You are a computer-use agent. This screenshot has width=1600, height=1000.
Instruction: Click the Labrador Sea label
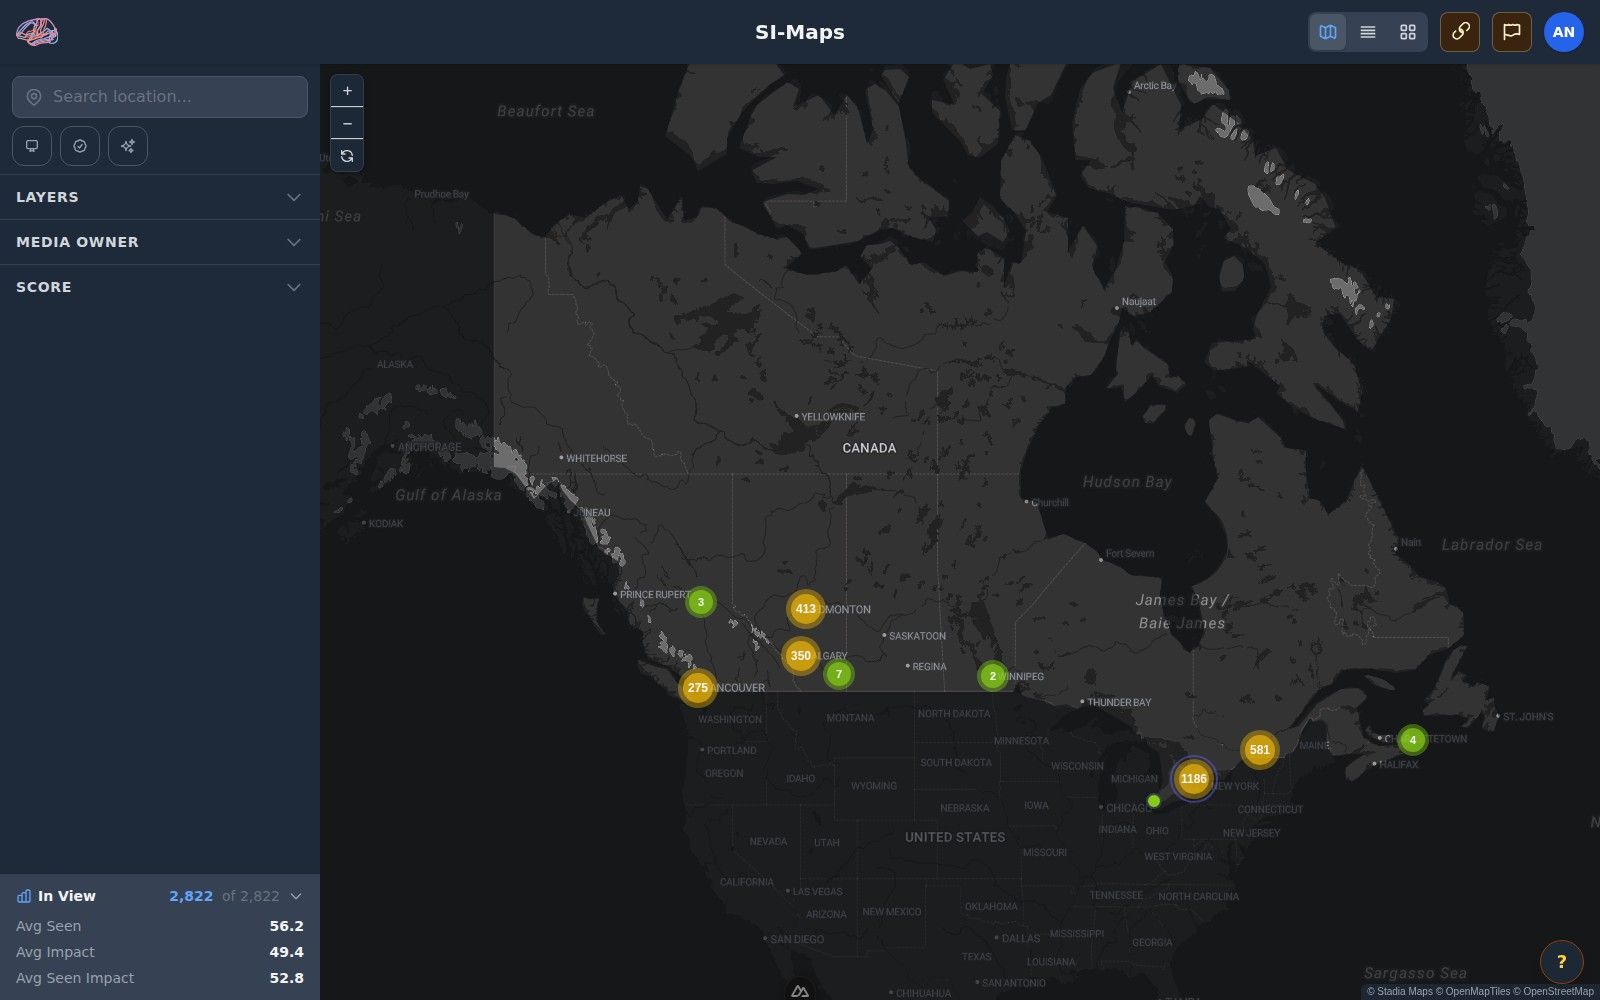point(1492,545)
